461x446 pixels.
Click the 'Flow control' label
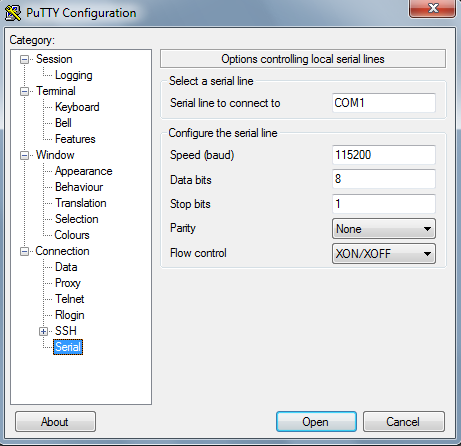click(198, 253)
